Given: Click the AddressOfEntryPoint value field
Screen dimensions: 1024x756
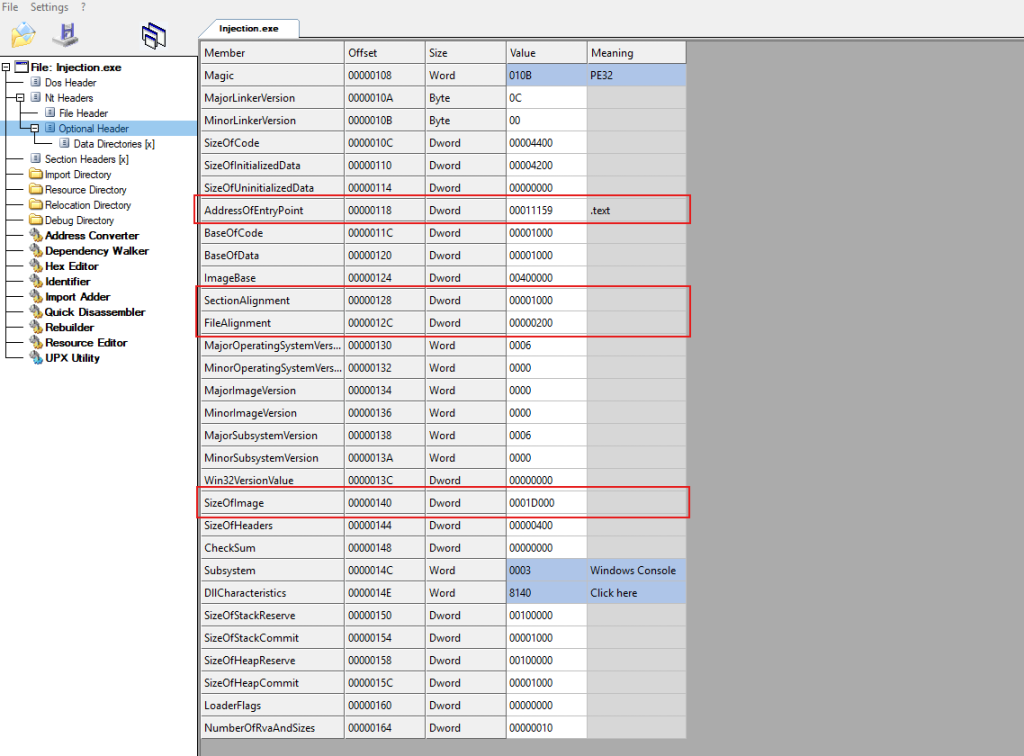Looking at the screenshot, I should pos(545,211).
